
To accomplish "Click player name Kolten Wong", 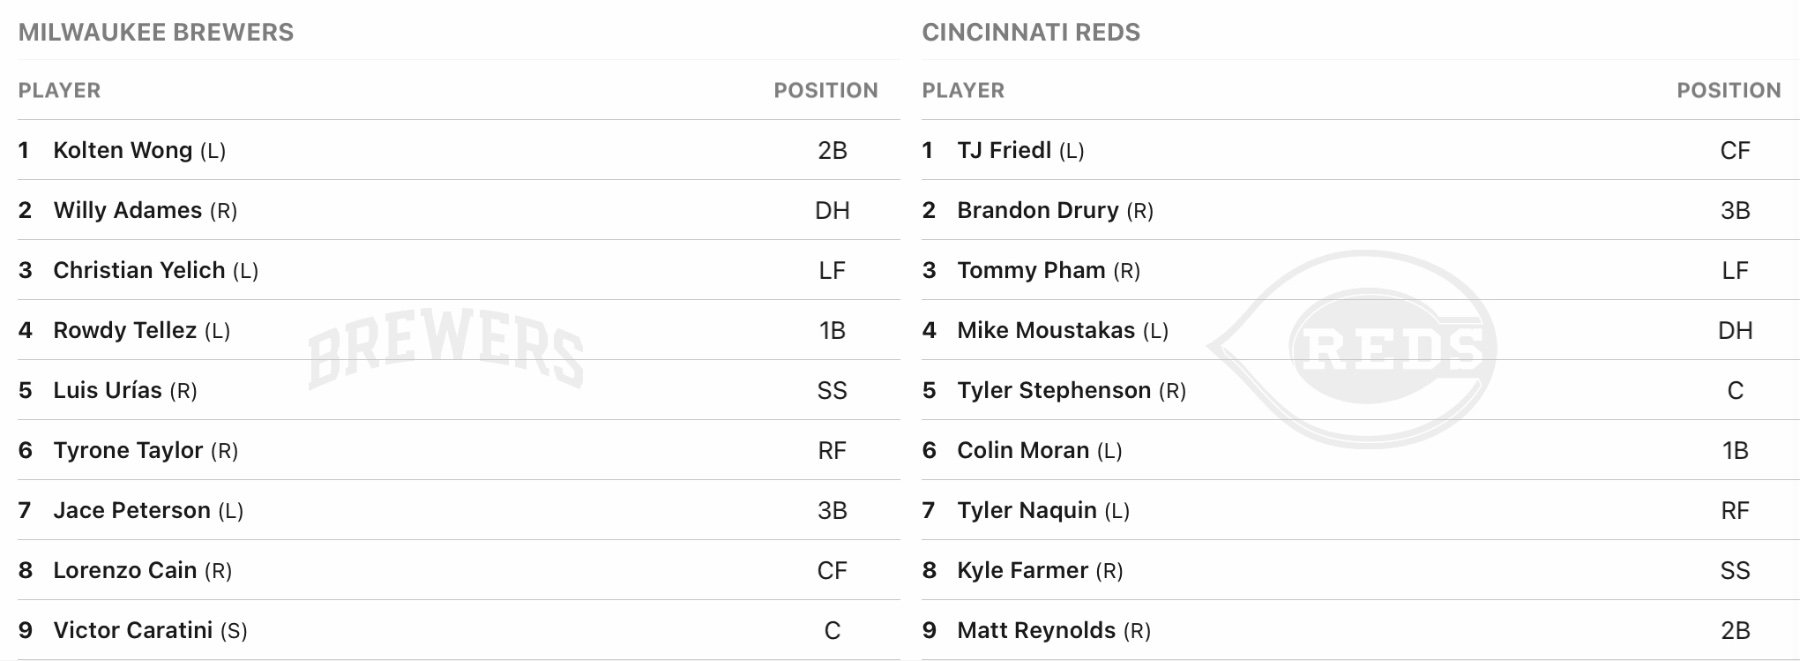I will (122, 150).
